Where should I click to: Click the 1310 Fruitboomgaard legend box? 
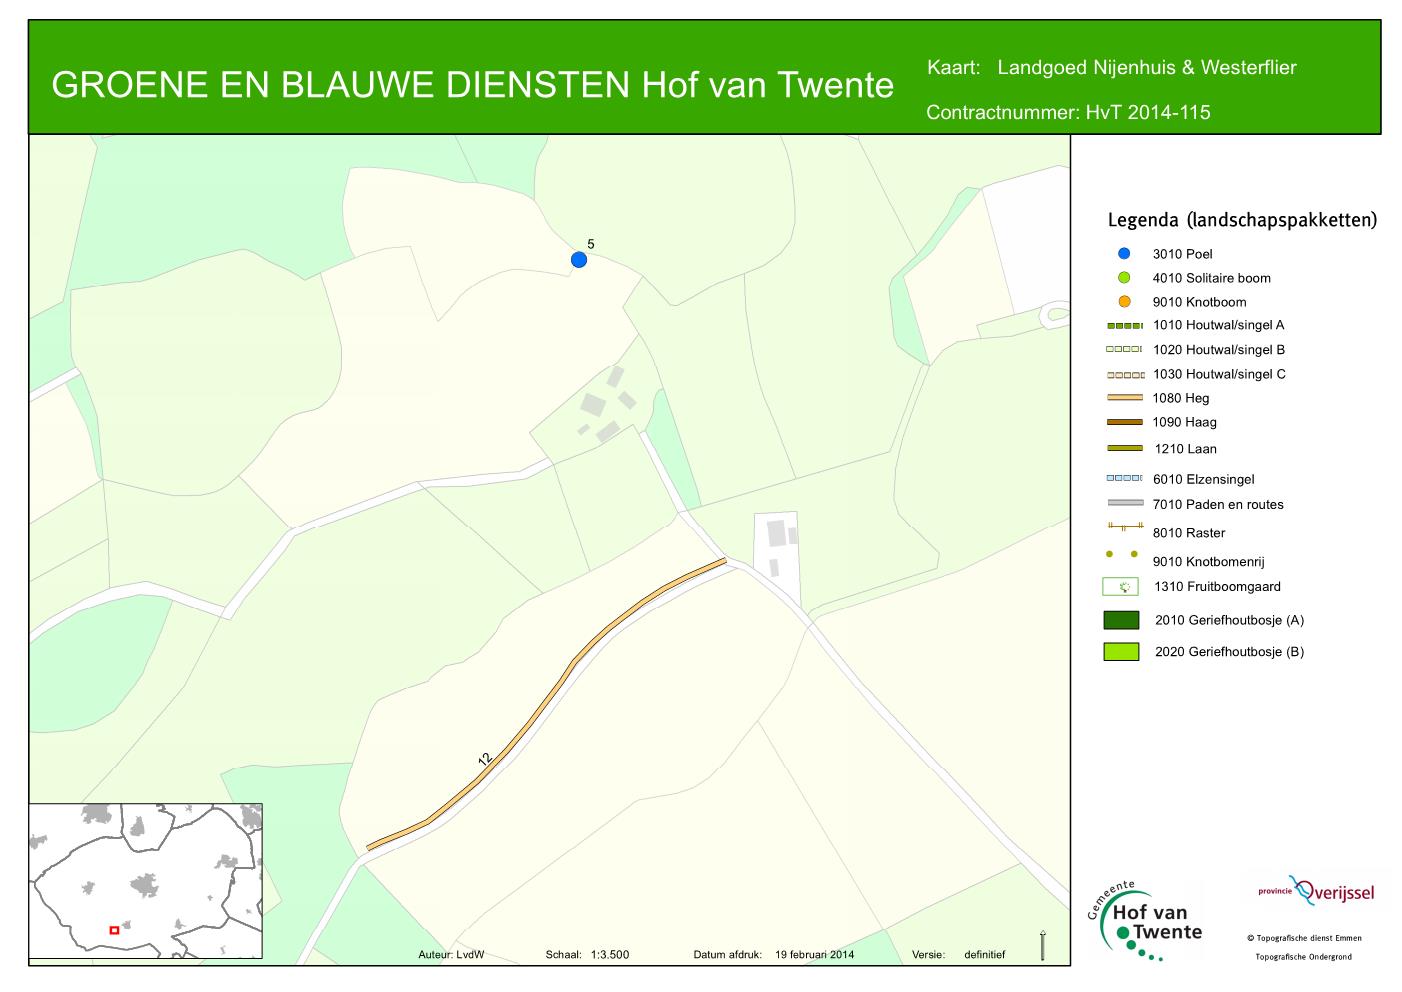[x=1121, y=587]
